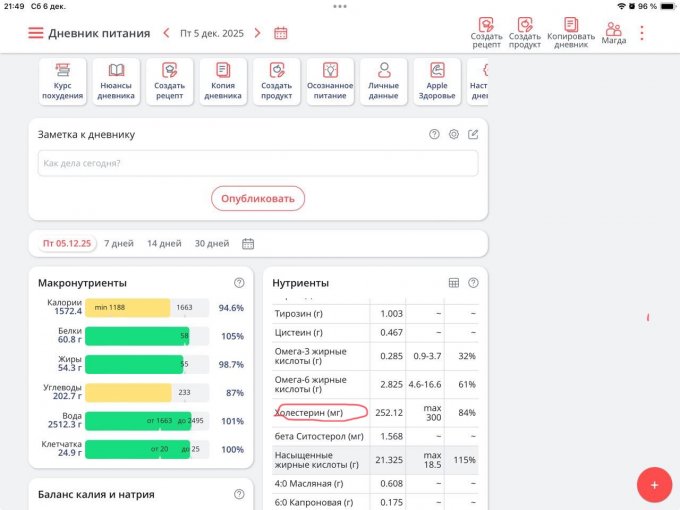Screen dimensions: 680x510
Task: Open the three-dot overflow menu
Action: pos(642,33)
